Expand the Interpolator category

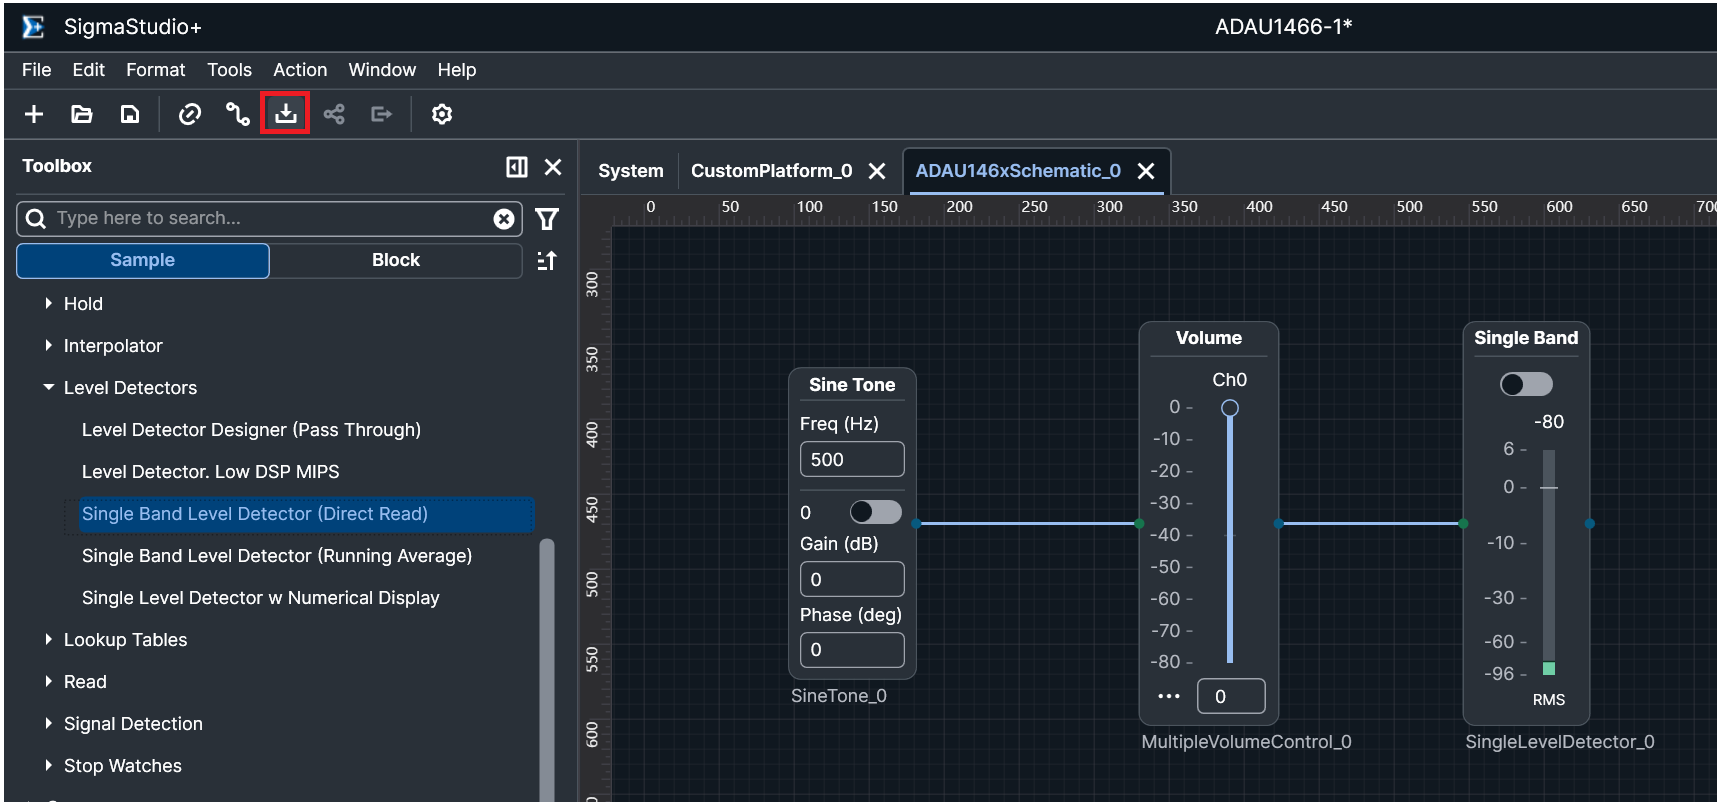point(48,345)
